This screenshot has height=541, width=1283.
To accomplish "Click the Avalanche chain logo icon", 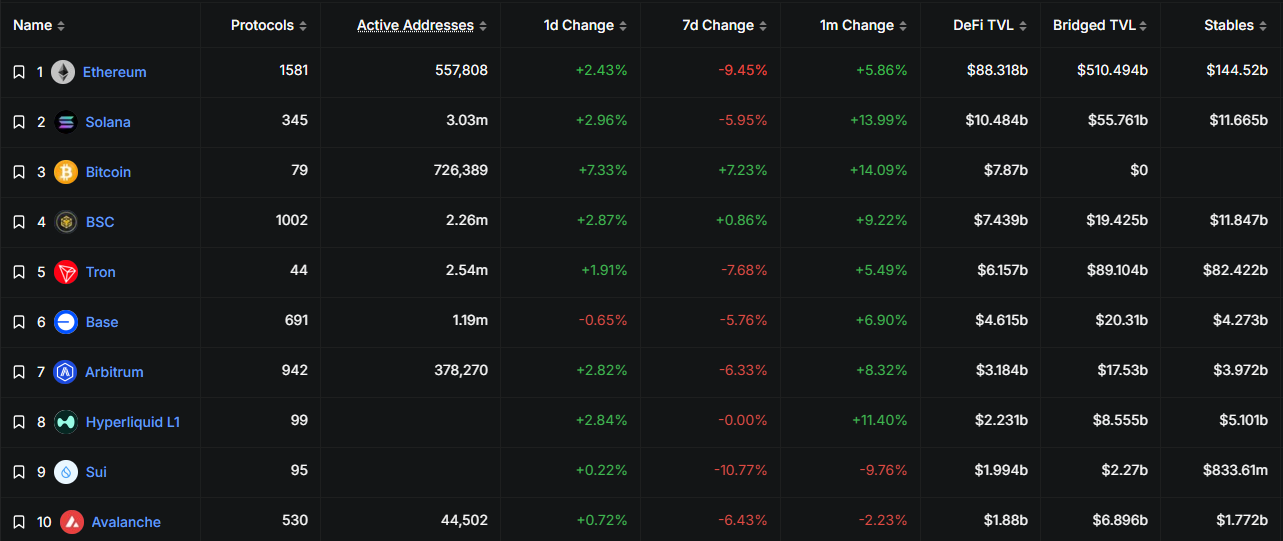I will tap(72, 522).
